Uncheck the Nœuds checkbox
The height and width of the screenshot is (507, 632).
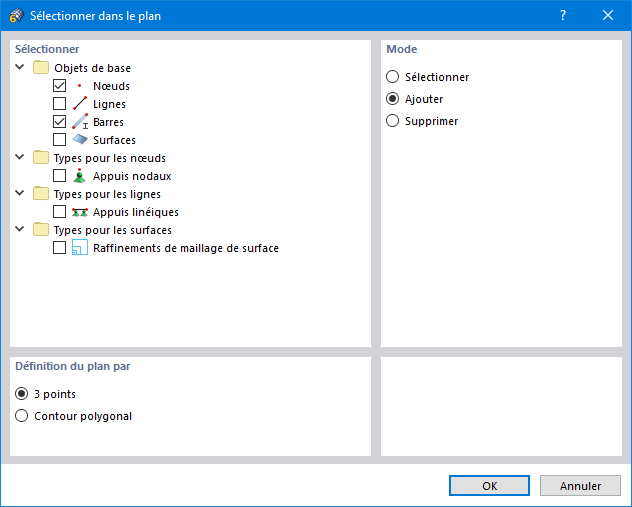click(x=60, y=86)
